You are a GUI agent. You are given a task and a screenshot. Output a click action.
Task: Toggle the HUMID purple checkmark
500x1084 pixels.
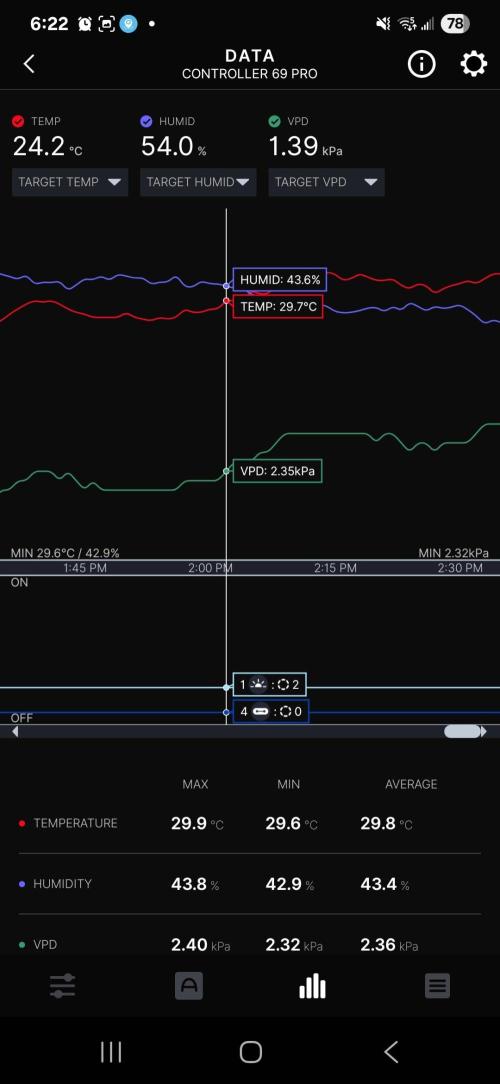pyautogui.click(x=146, y=122)
